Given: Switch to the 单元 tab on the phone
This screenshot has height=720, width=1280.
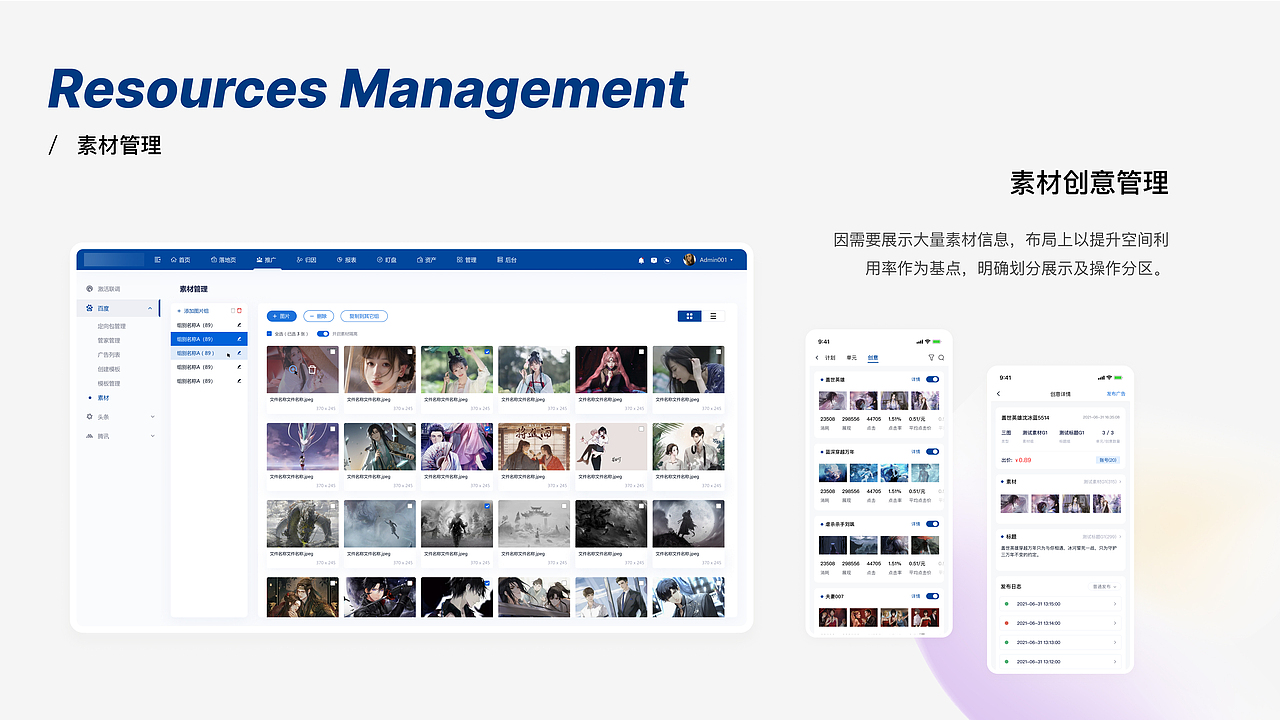Looking at the screenshot, I should (852, 357).
